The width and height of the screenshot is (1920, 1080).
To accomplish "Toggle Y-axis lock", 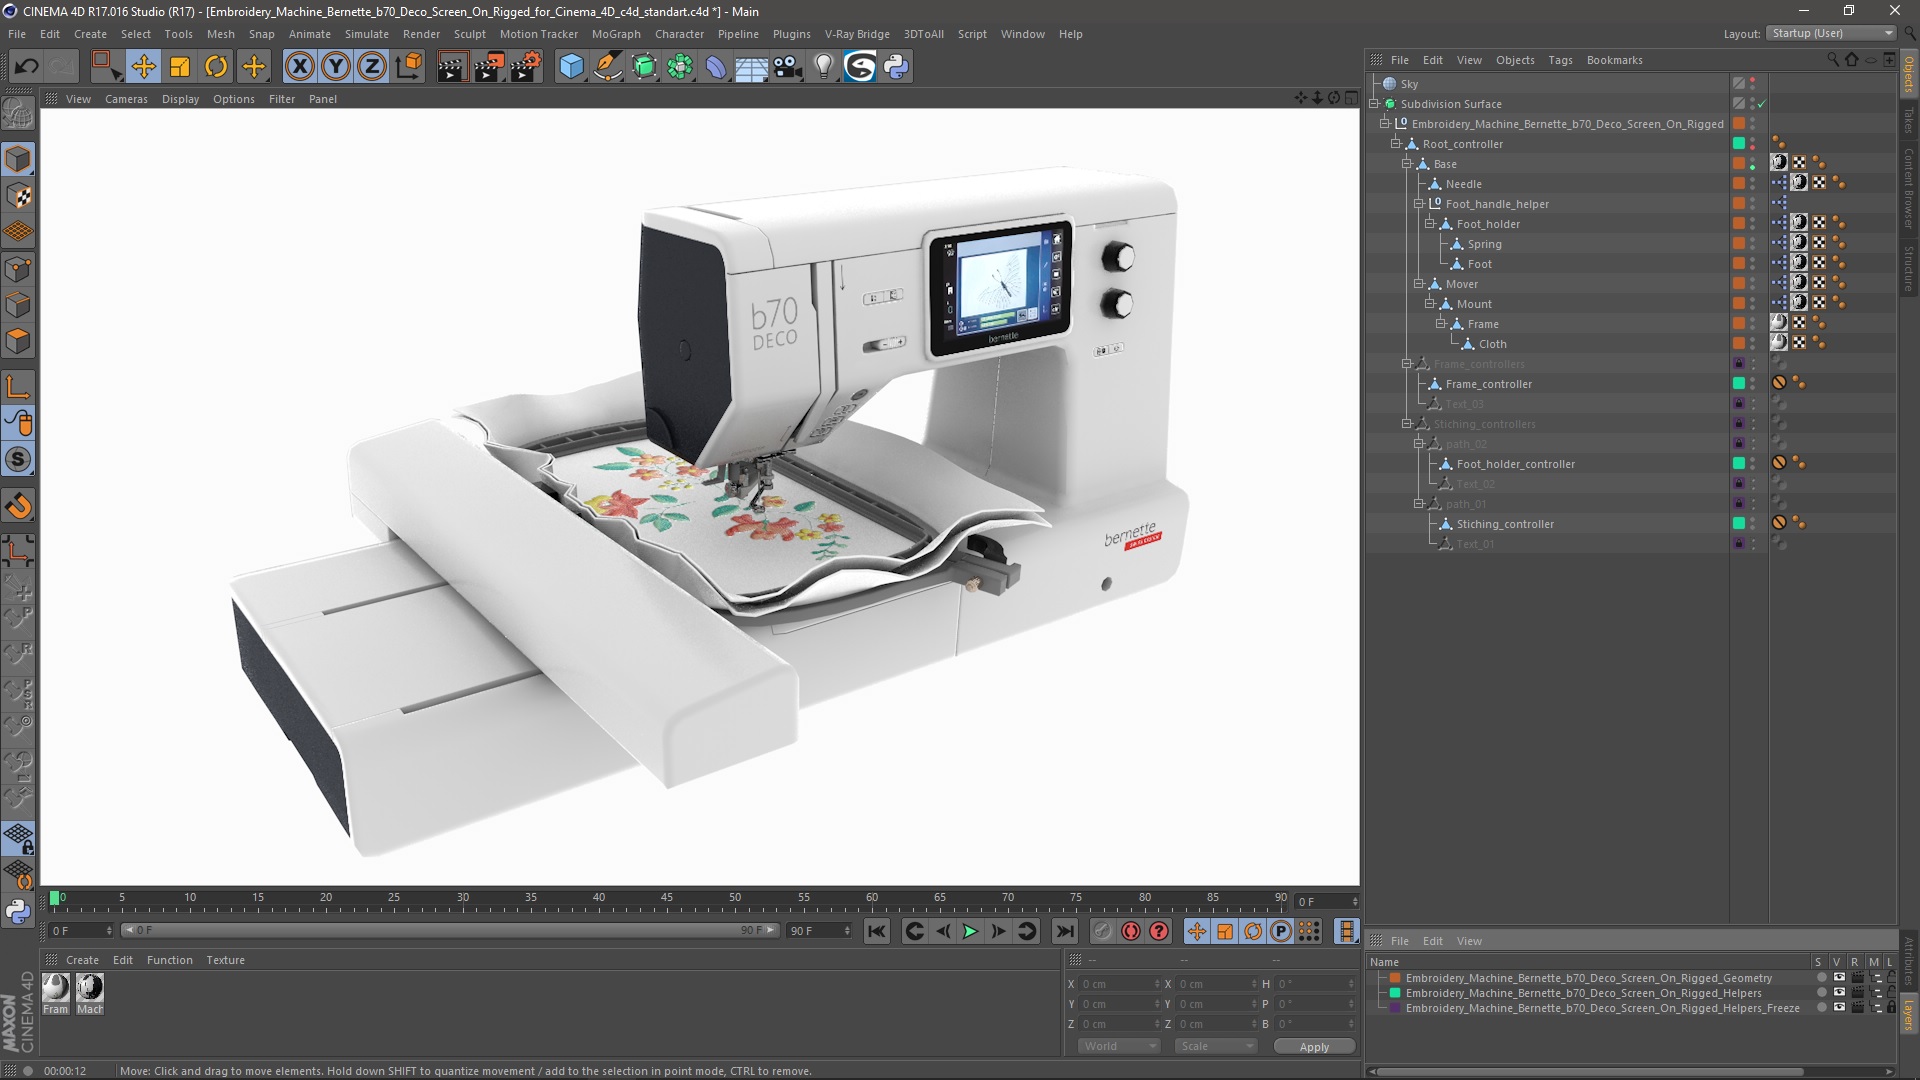I will pyautogui.click(x=336, y=67).
